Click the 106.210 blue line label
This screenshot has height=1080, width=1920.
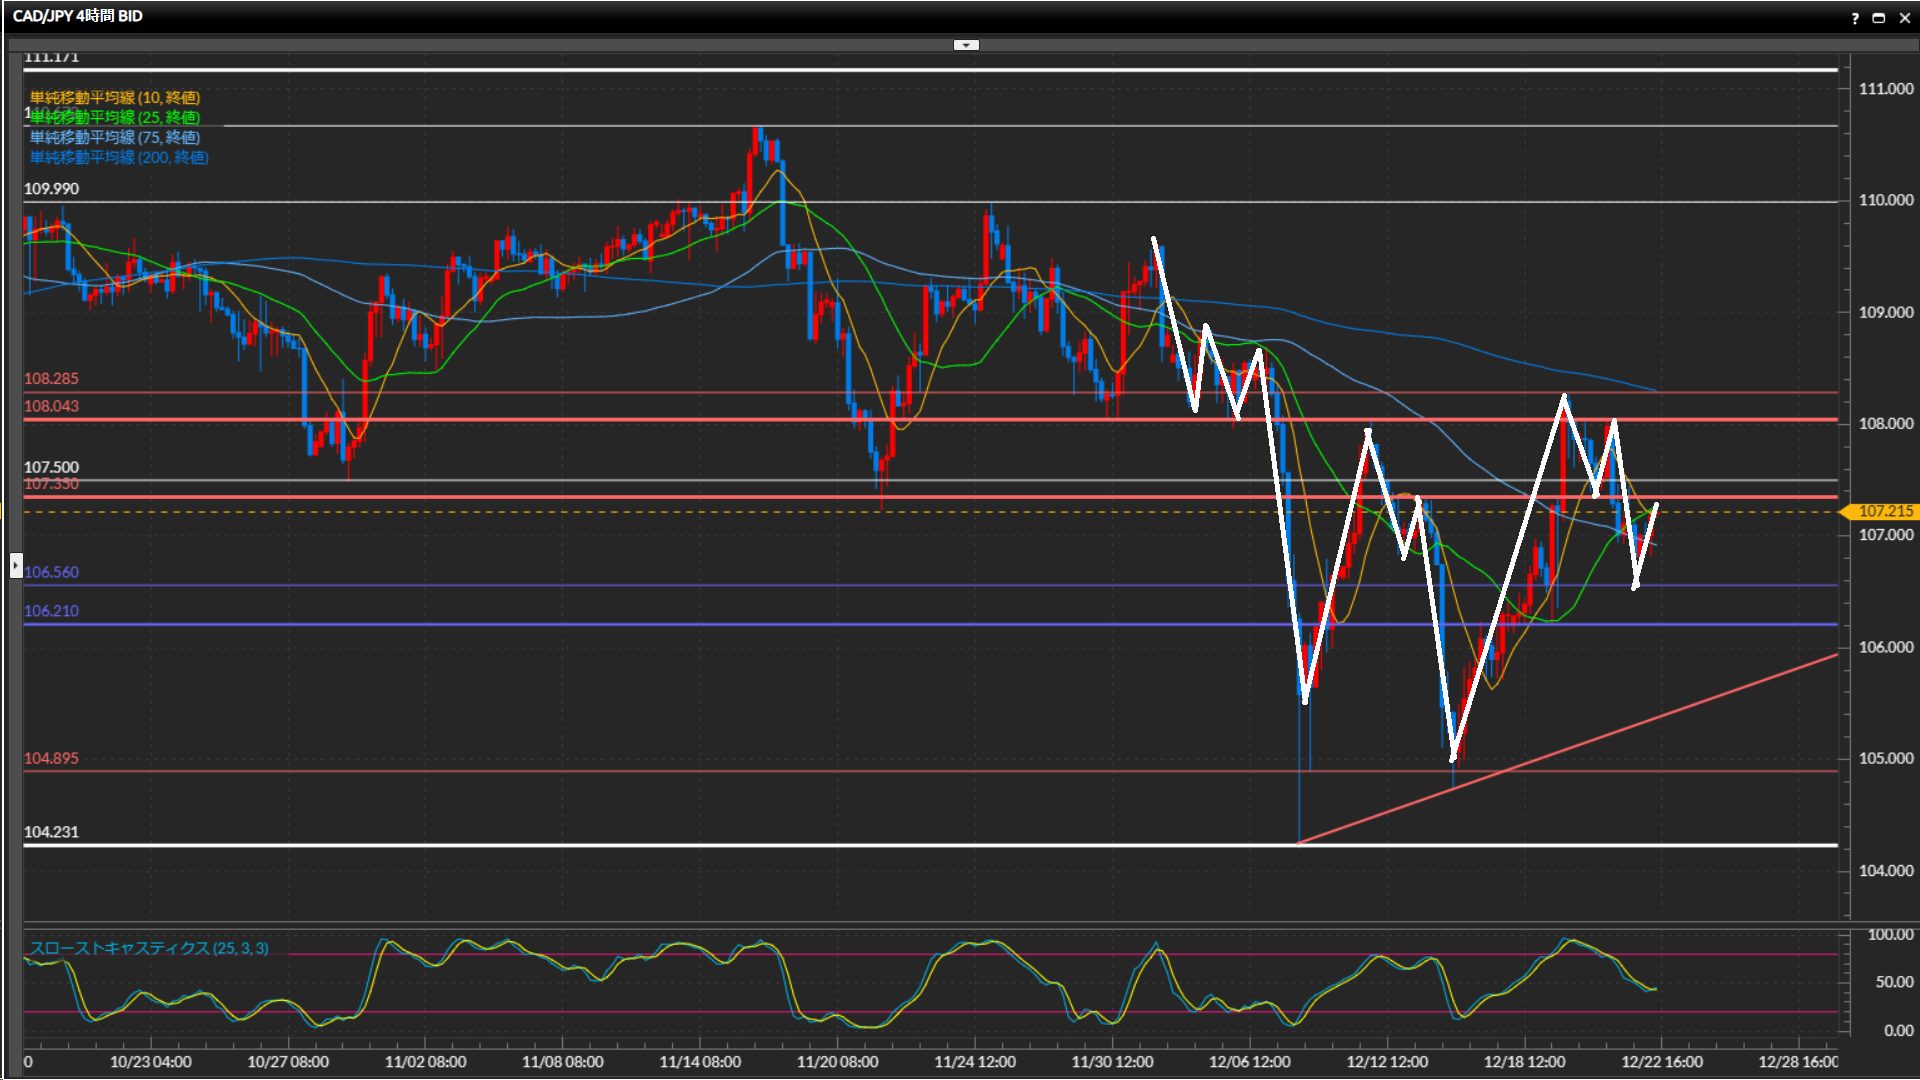(x=51, y=611)
